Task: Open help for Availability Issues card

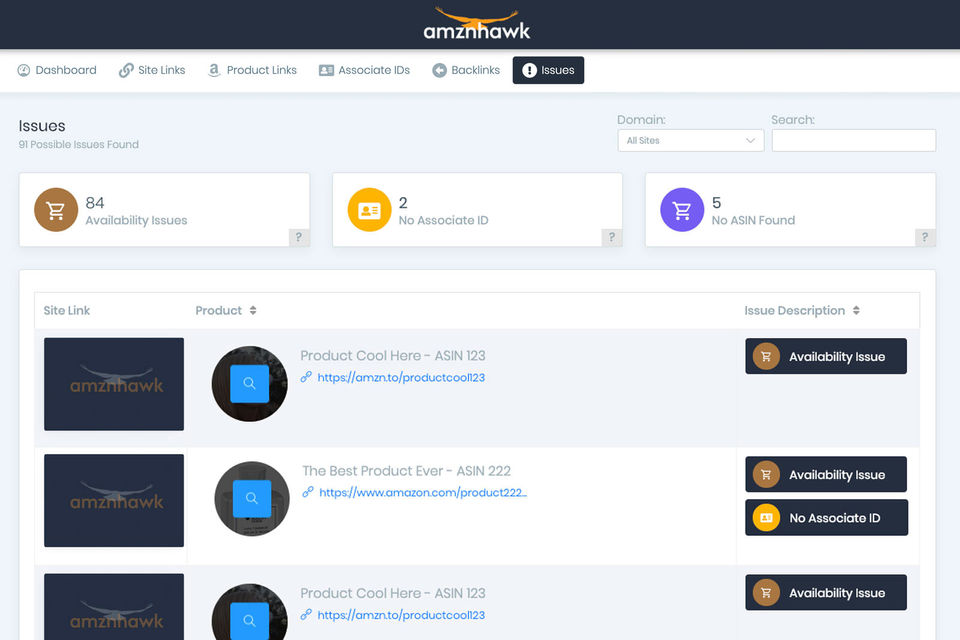Action: point(299,237)
